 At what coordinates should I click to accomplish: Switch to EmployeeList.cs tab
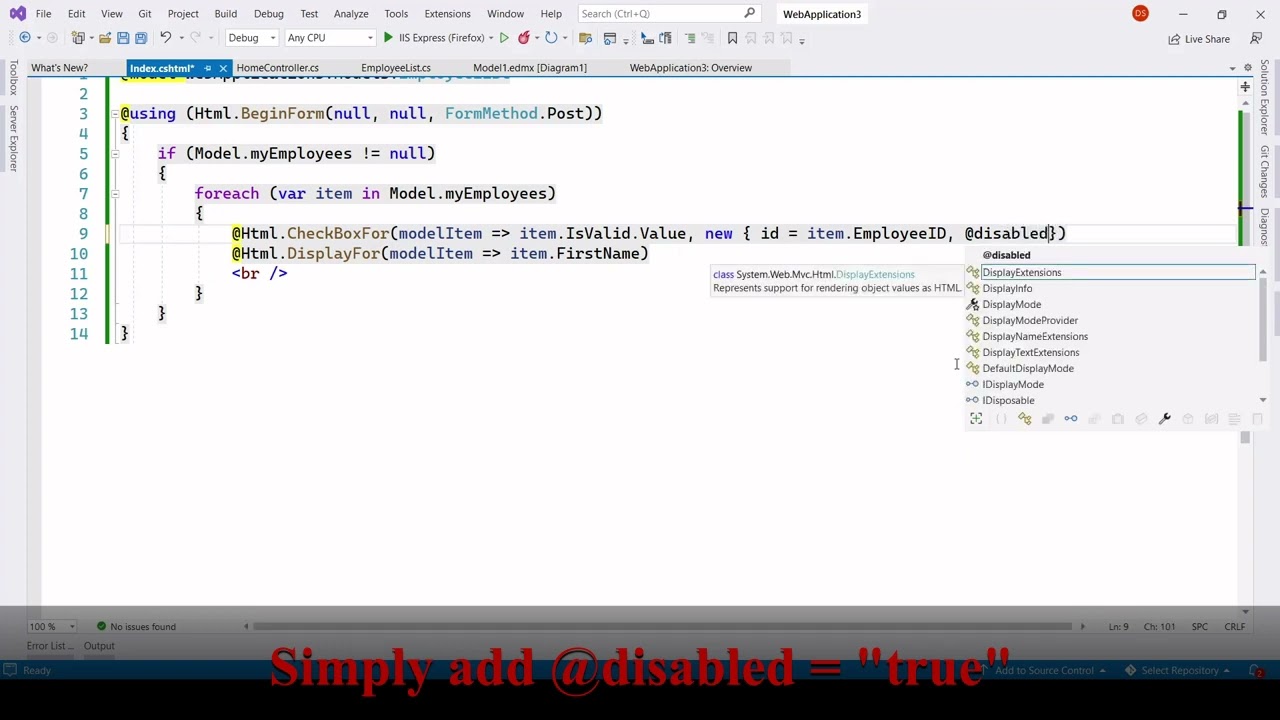(396, 68)
